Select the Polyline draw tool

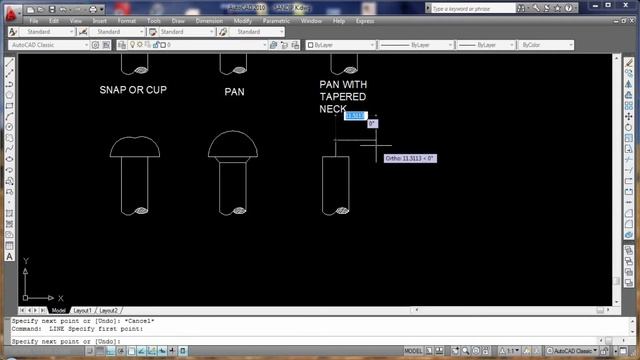coord(10,84)
